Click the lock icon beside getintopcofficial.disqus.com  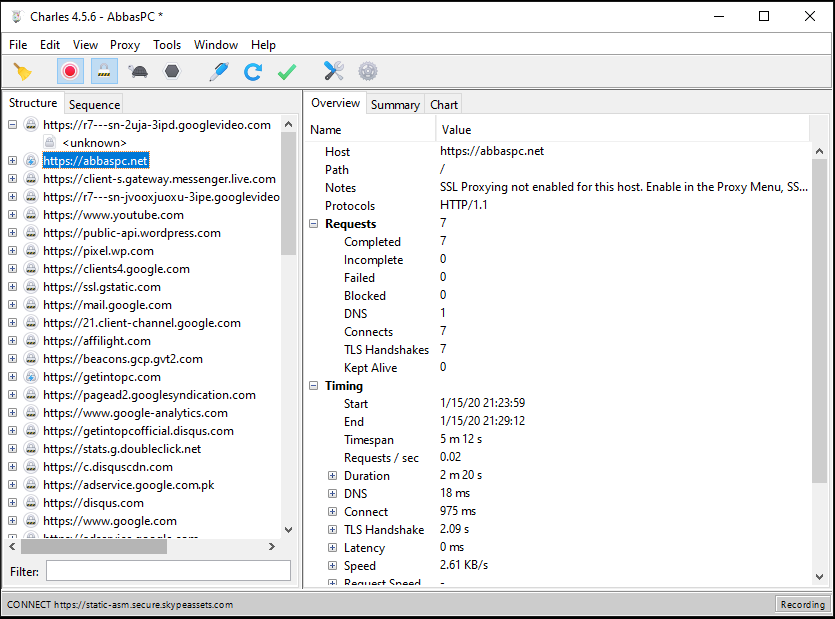31,430
